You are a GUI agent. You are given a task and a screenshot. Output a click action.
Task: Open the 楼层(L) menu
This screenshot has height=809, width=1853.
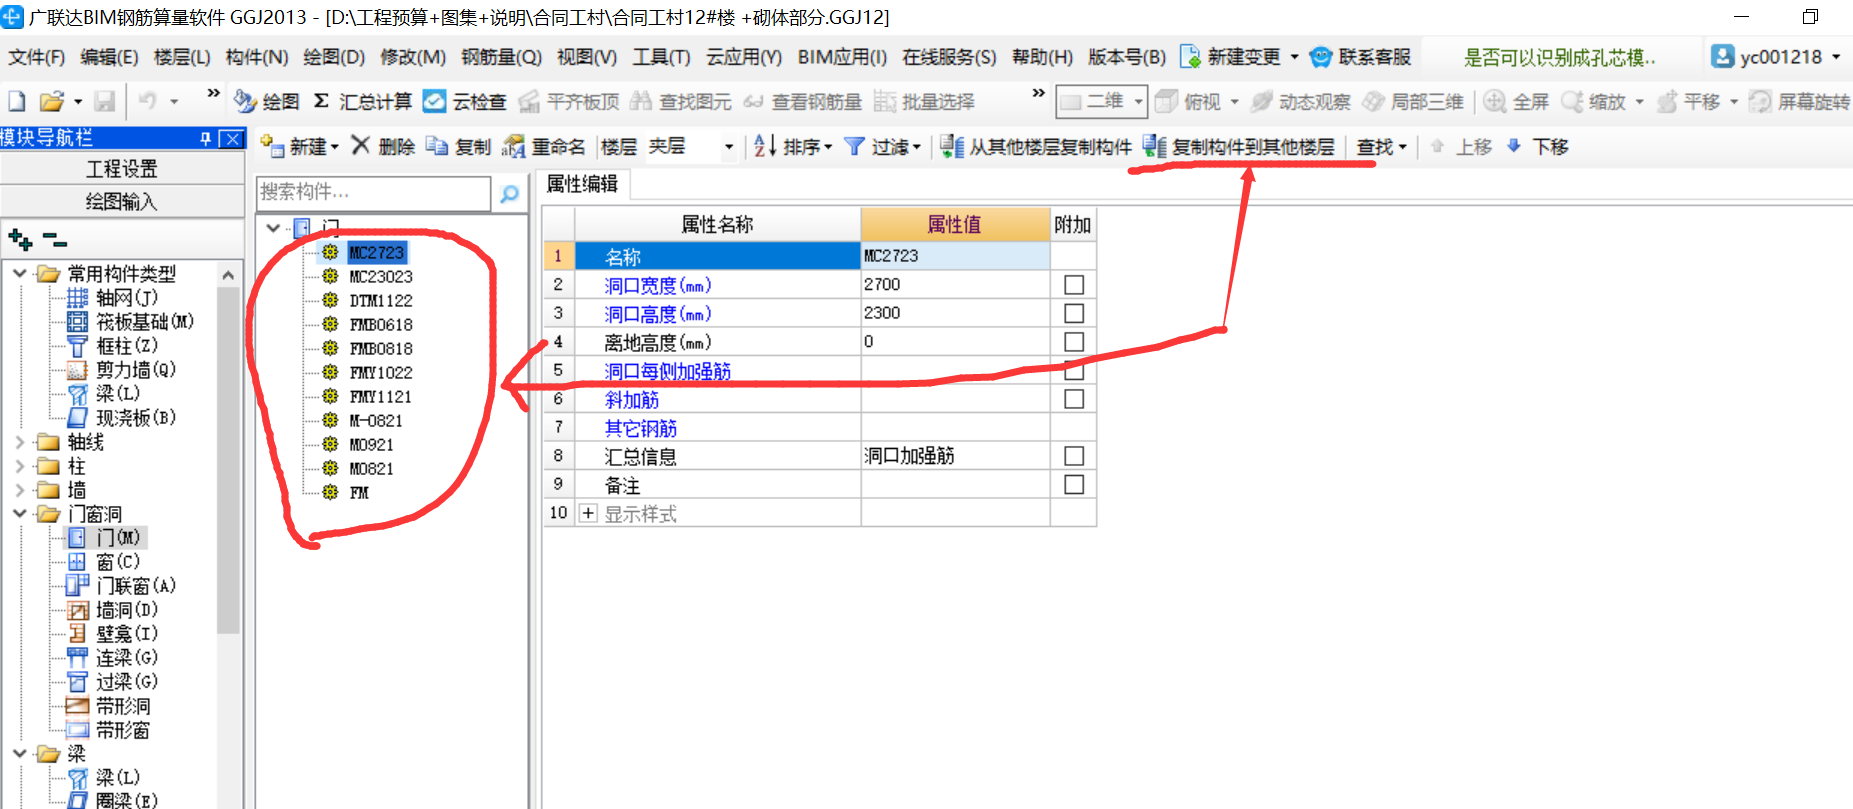click(182, 57)
